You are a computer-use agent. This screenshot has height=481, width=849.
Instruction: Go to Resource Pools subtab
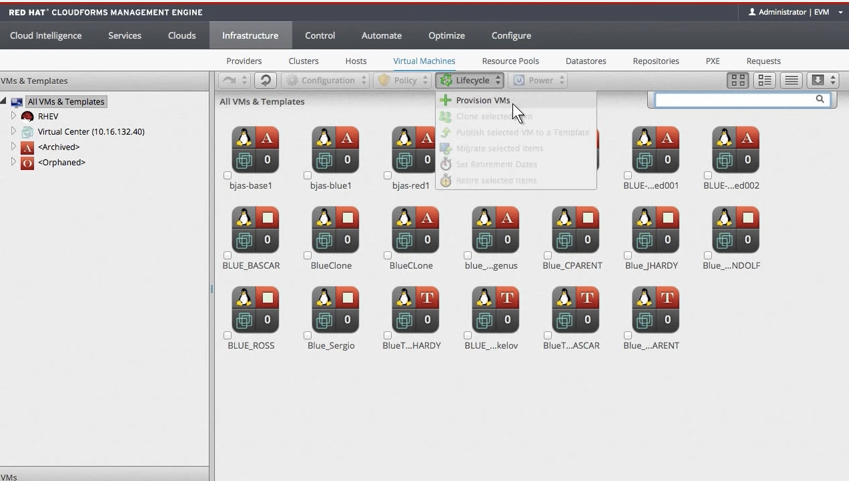pyautogui.click(x=510, y=61)
